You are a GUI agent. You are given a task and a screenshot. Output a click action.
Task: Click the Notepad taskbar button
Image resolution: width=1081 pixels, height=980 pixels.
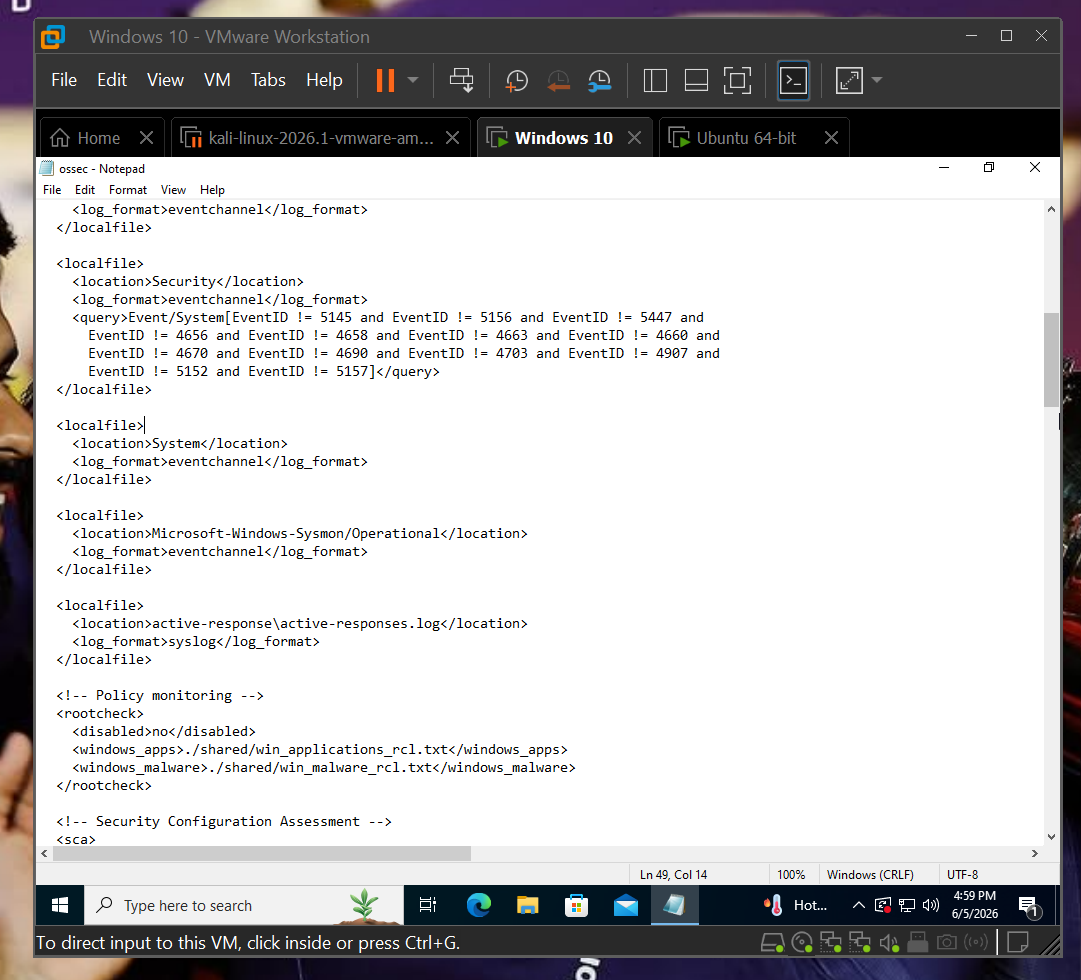point(675,905)
